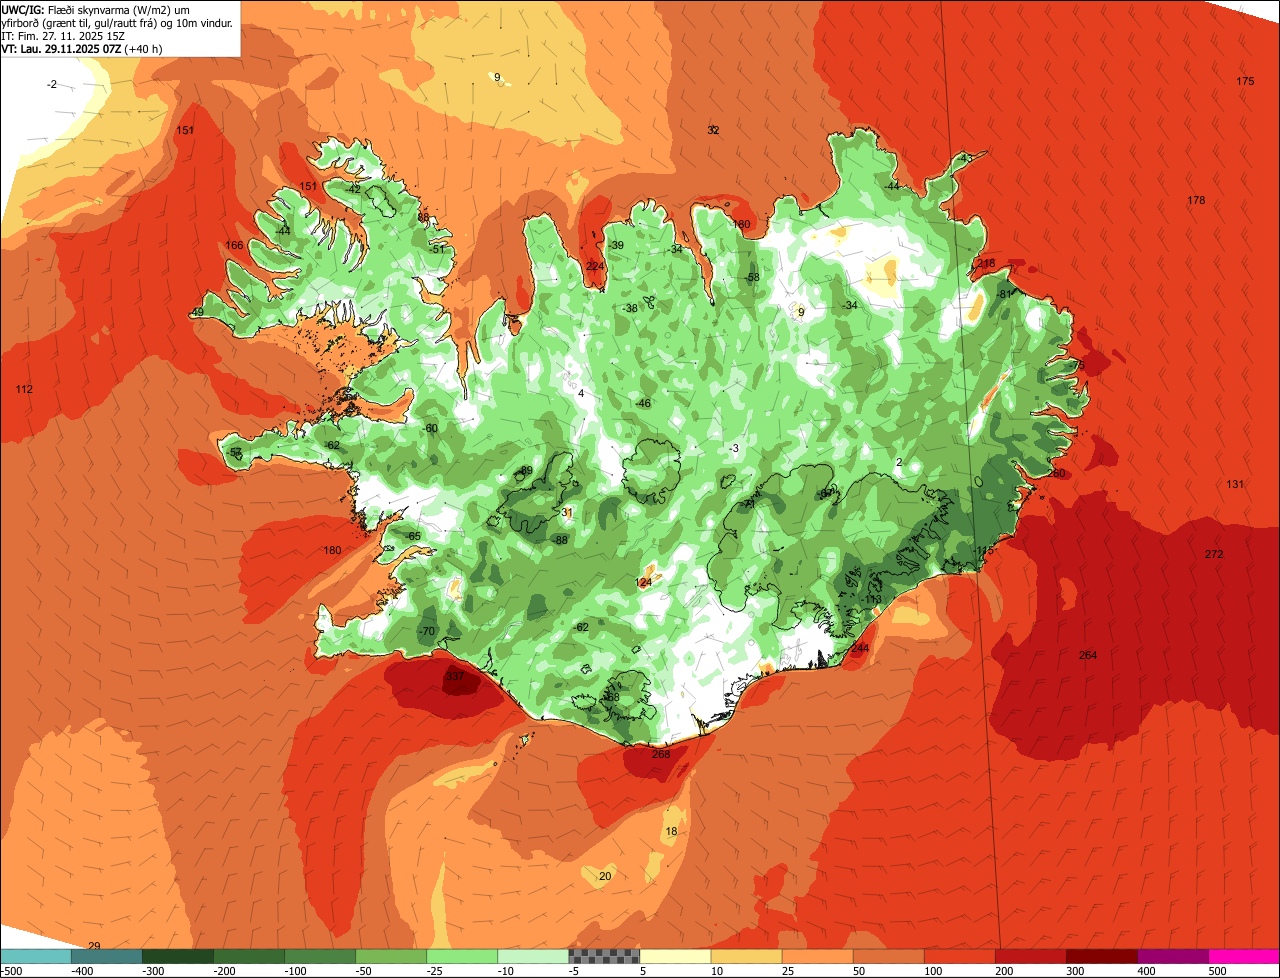Image resolution: width=1280 pixels, height=978 pixels.
Task: Click the '-70' value in southwest Iceland
Action: coord(428,631)
